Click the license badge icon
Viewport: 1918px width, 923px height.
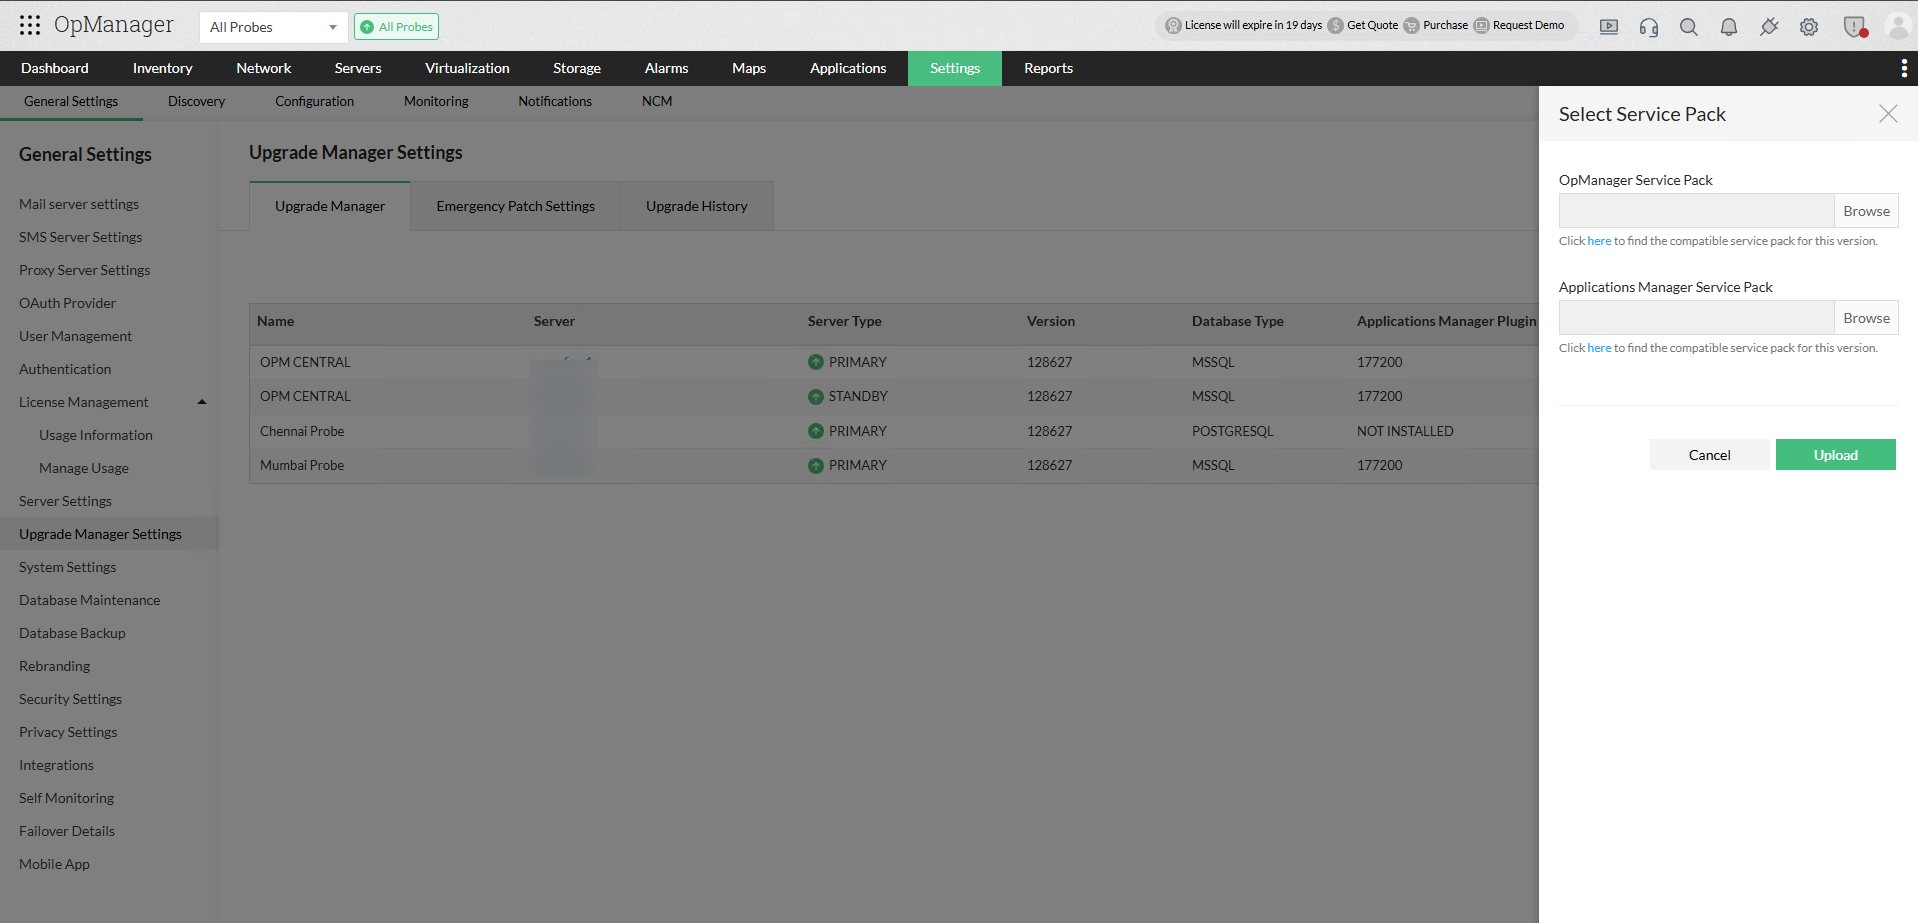pyautogui.click(x=1174, y=26)
